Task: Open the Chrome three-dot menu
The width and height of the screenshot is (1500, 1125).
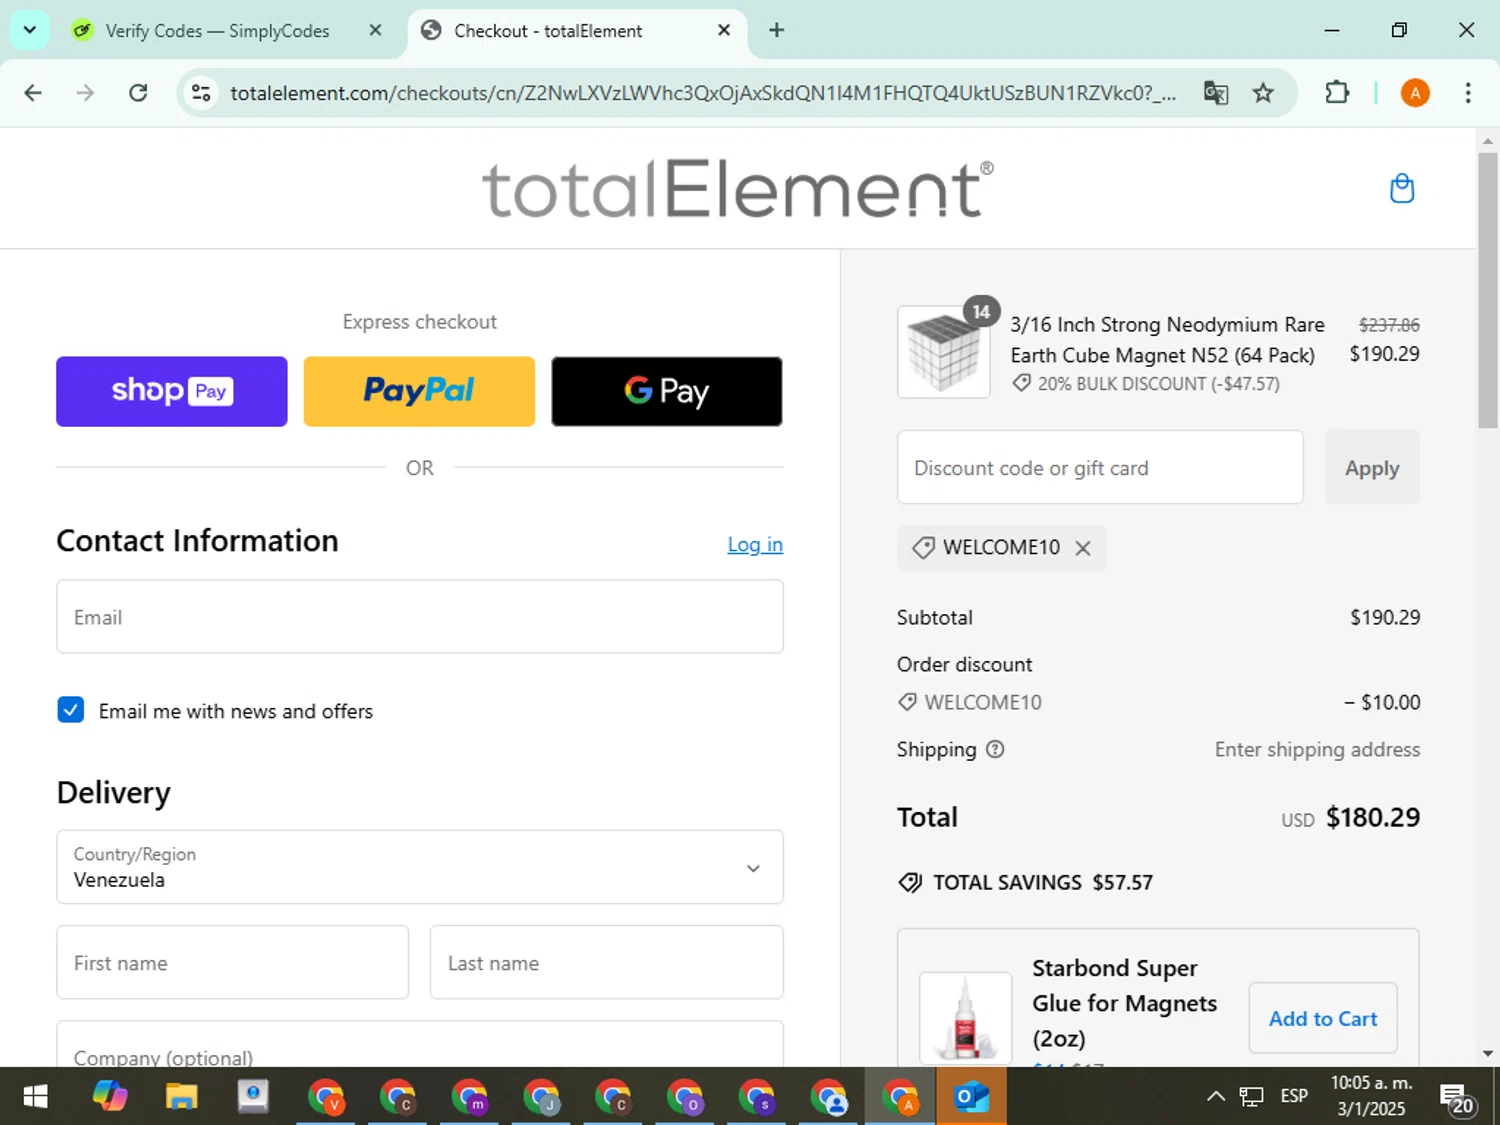Action: (x=1468, y=93)
